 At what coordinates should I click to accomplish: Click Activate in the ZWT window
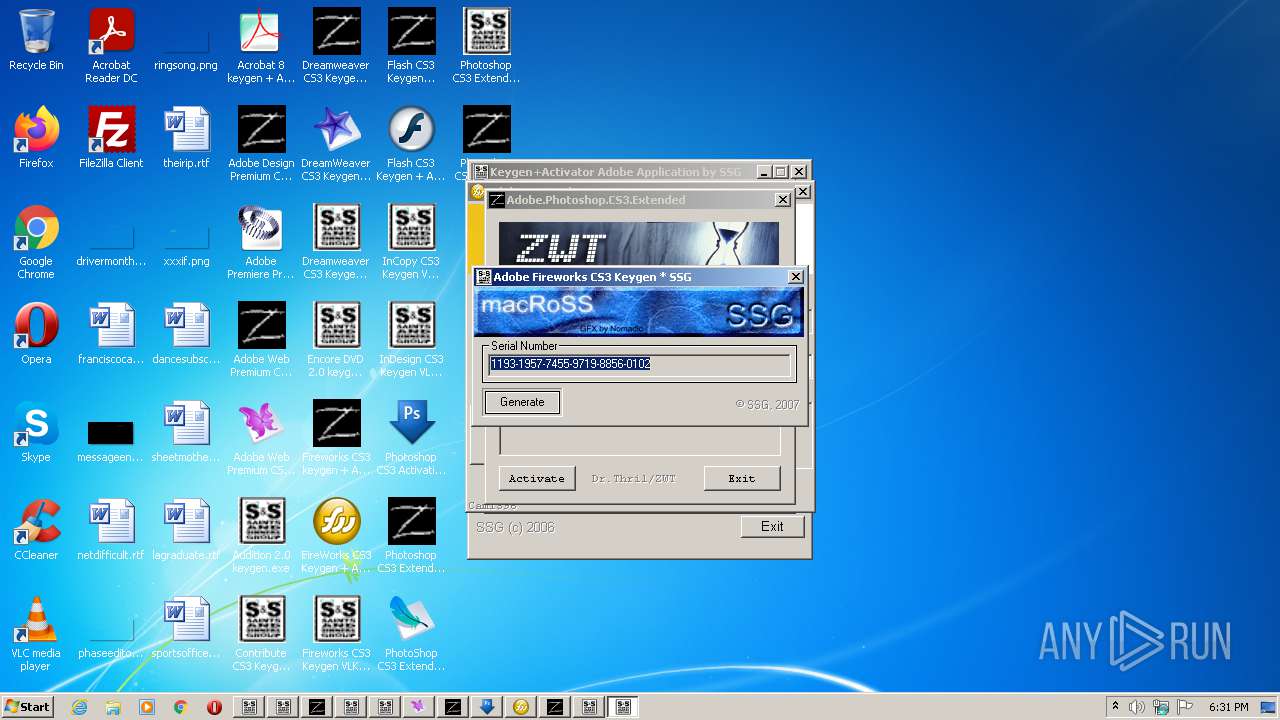pos(537,478)
